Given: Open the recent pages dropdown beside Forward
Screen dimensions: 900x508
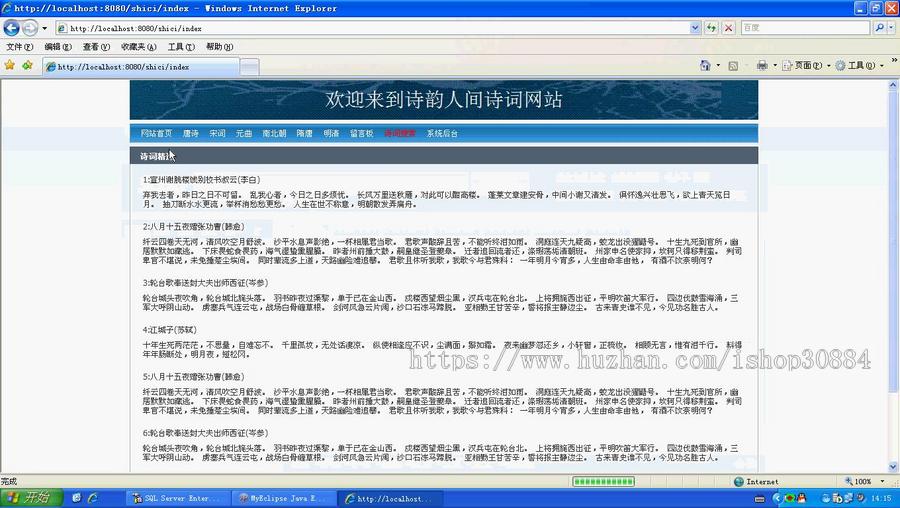Looking at the screenshot, I should [x=44, y=28].
